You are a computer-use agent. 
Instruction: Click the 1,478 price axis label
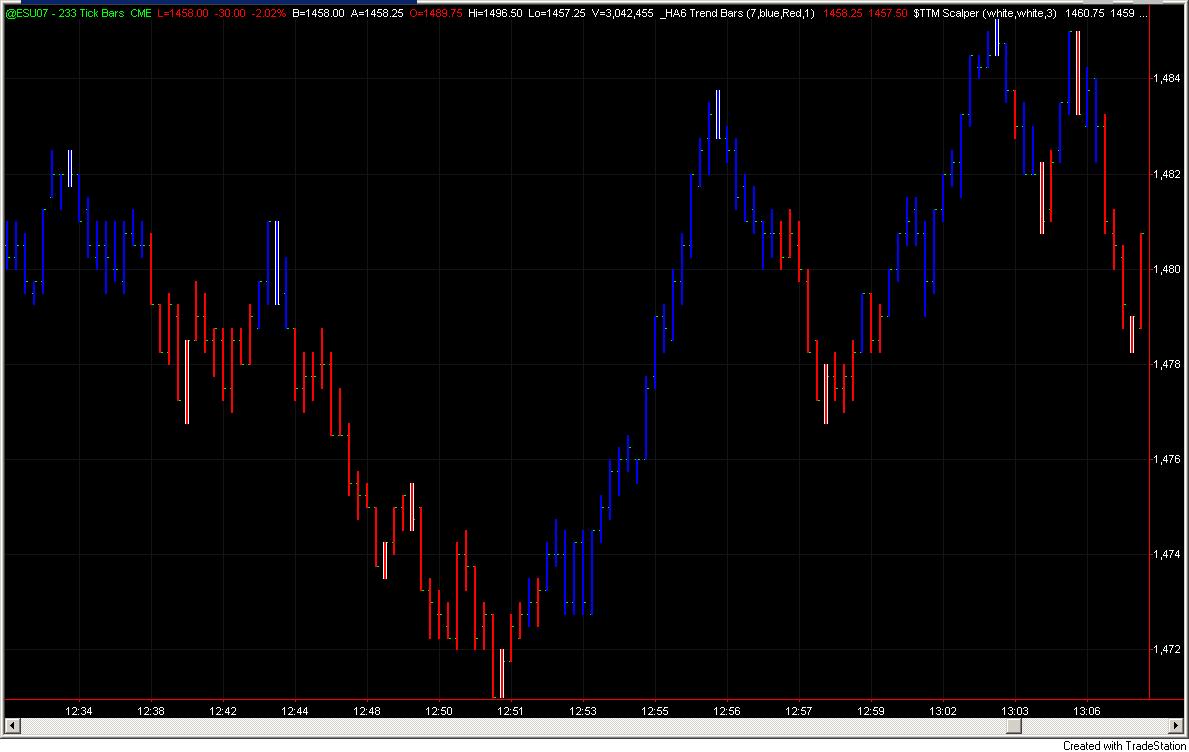(1166, 365)
